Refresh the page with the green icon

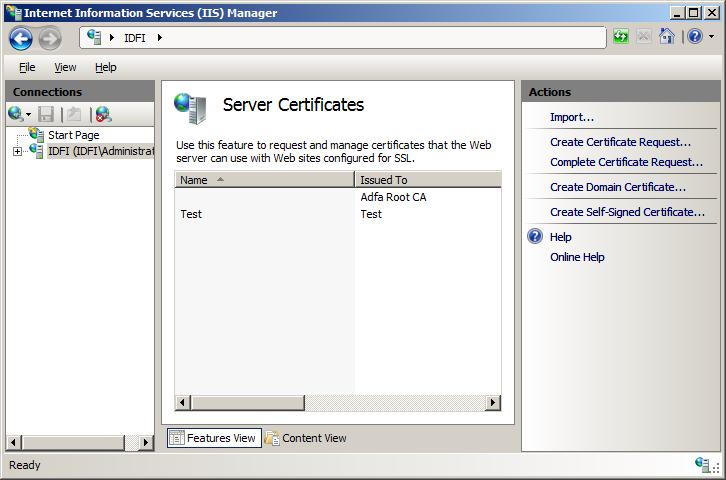[x=620, y=36]
